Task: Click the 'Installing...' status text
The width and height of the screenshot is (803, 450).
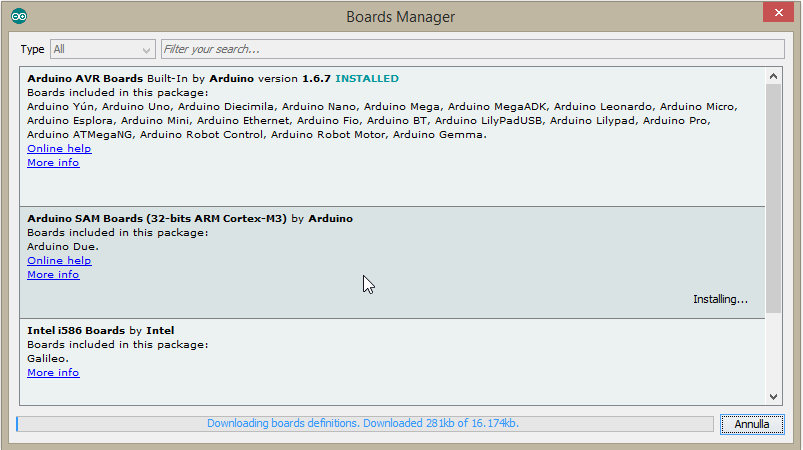Action: pyautogui.click(x=720, y=299)
